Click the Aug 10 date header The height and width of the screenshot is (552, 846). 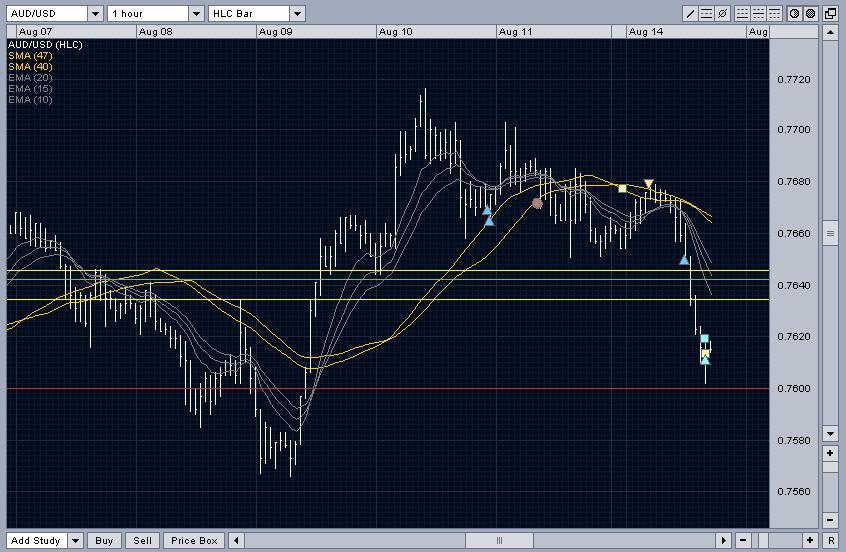(x=435, y=32)
